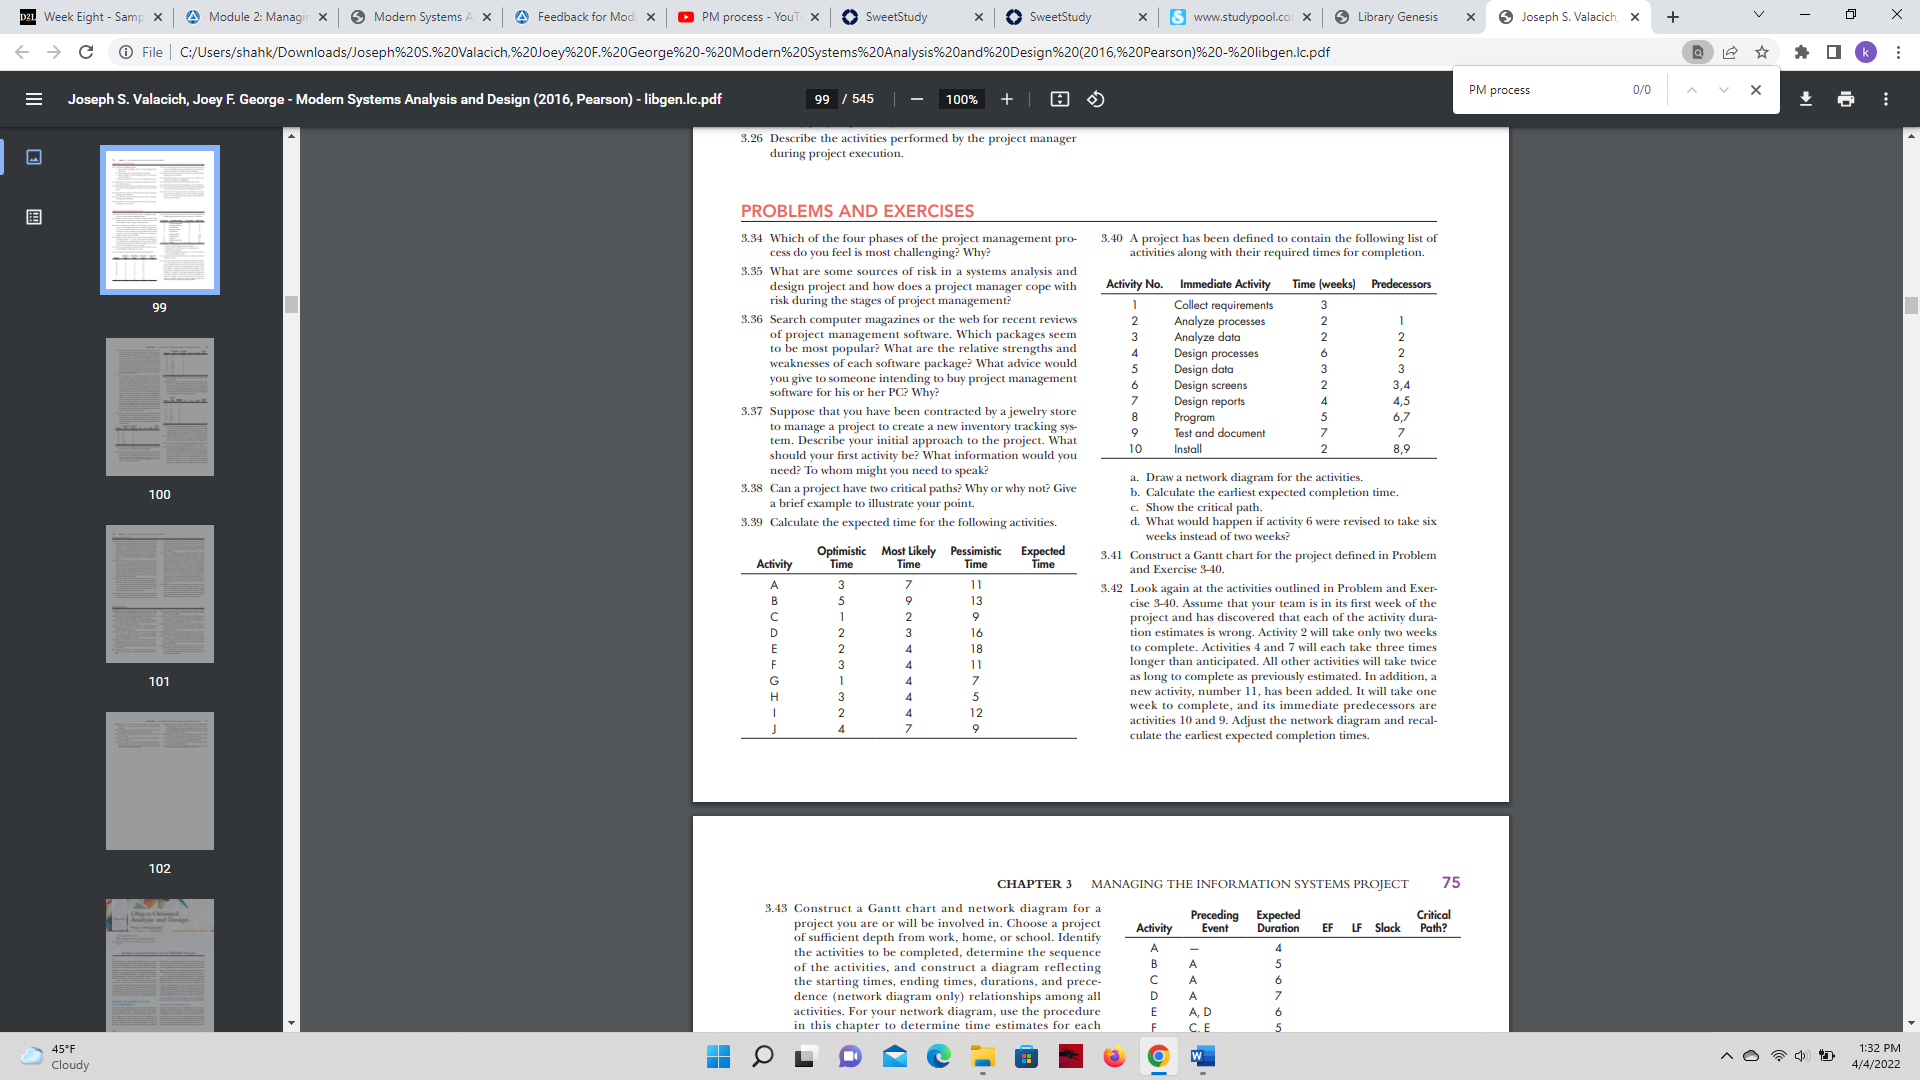The image size is (1920, 1080).
Task: Show document outline view in sidebar
Action: (x=34, y=217)
